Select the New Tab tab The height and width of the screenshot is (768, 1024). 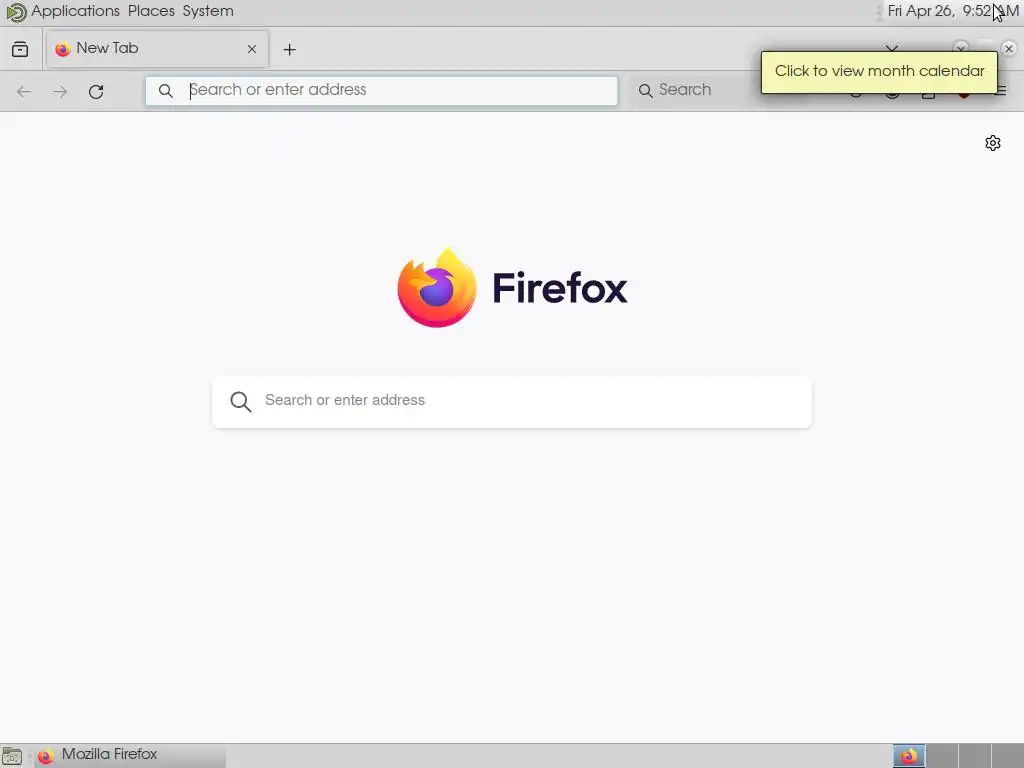(x=157, y=49)
